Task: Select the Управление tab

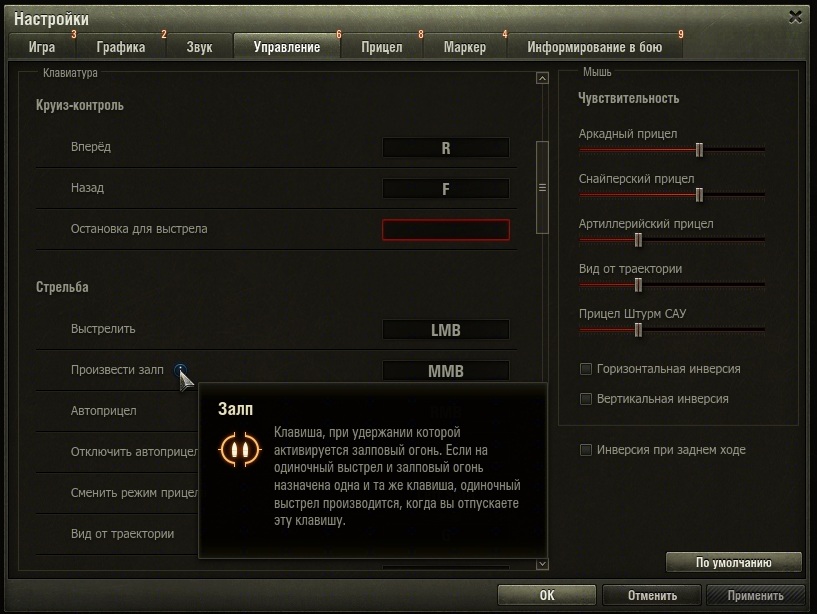Action: coord(287,47)
